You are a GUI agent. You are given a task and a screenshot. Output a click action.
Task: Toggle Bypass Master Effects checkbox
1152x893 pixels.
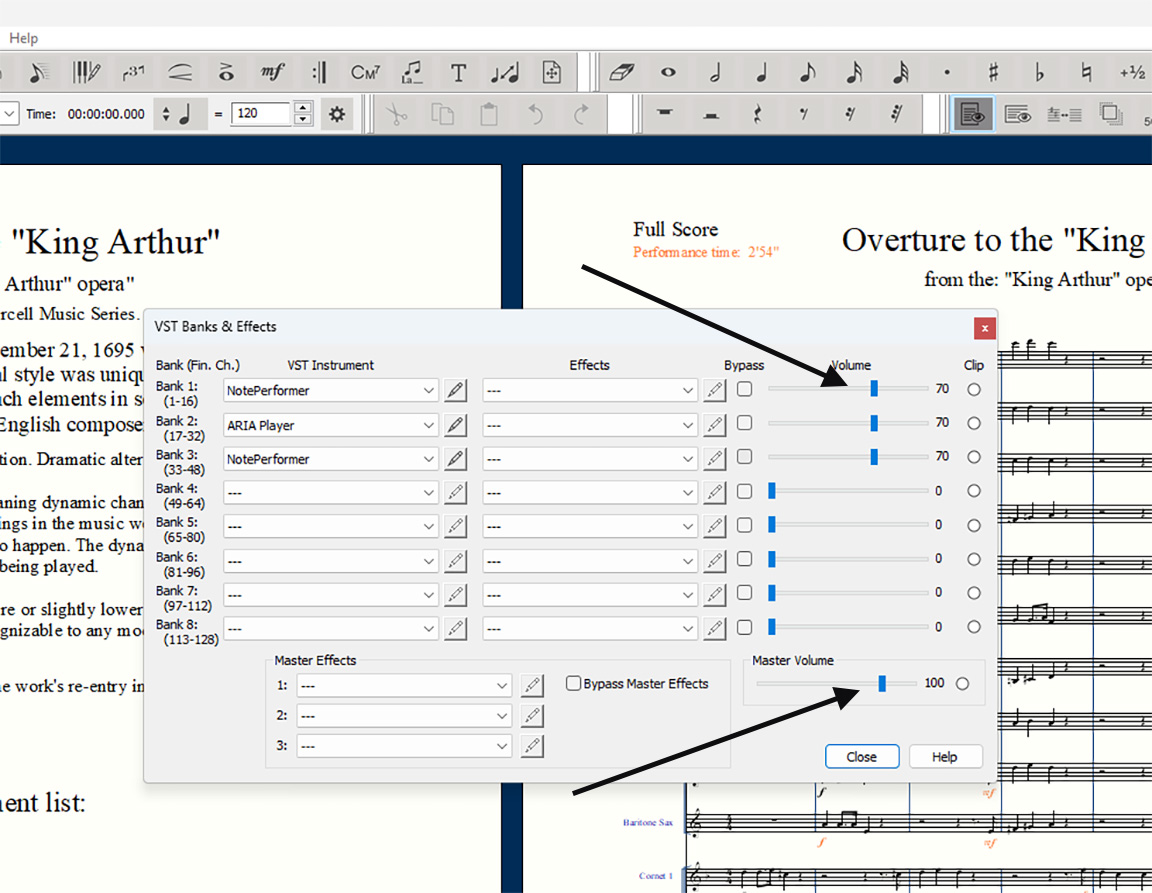[x=574, y=684]
